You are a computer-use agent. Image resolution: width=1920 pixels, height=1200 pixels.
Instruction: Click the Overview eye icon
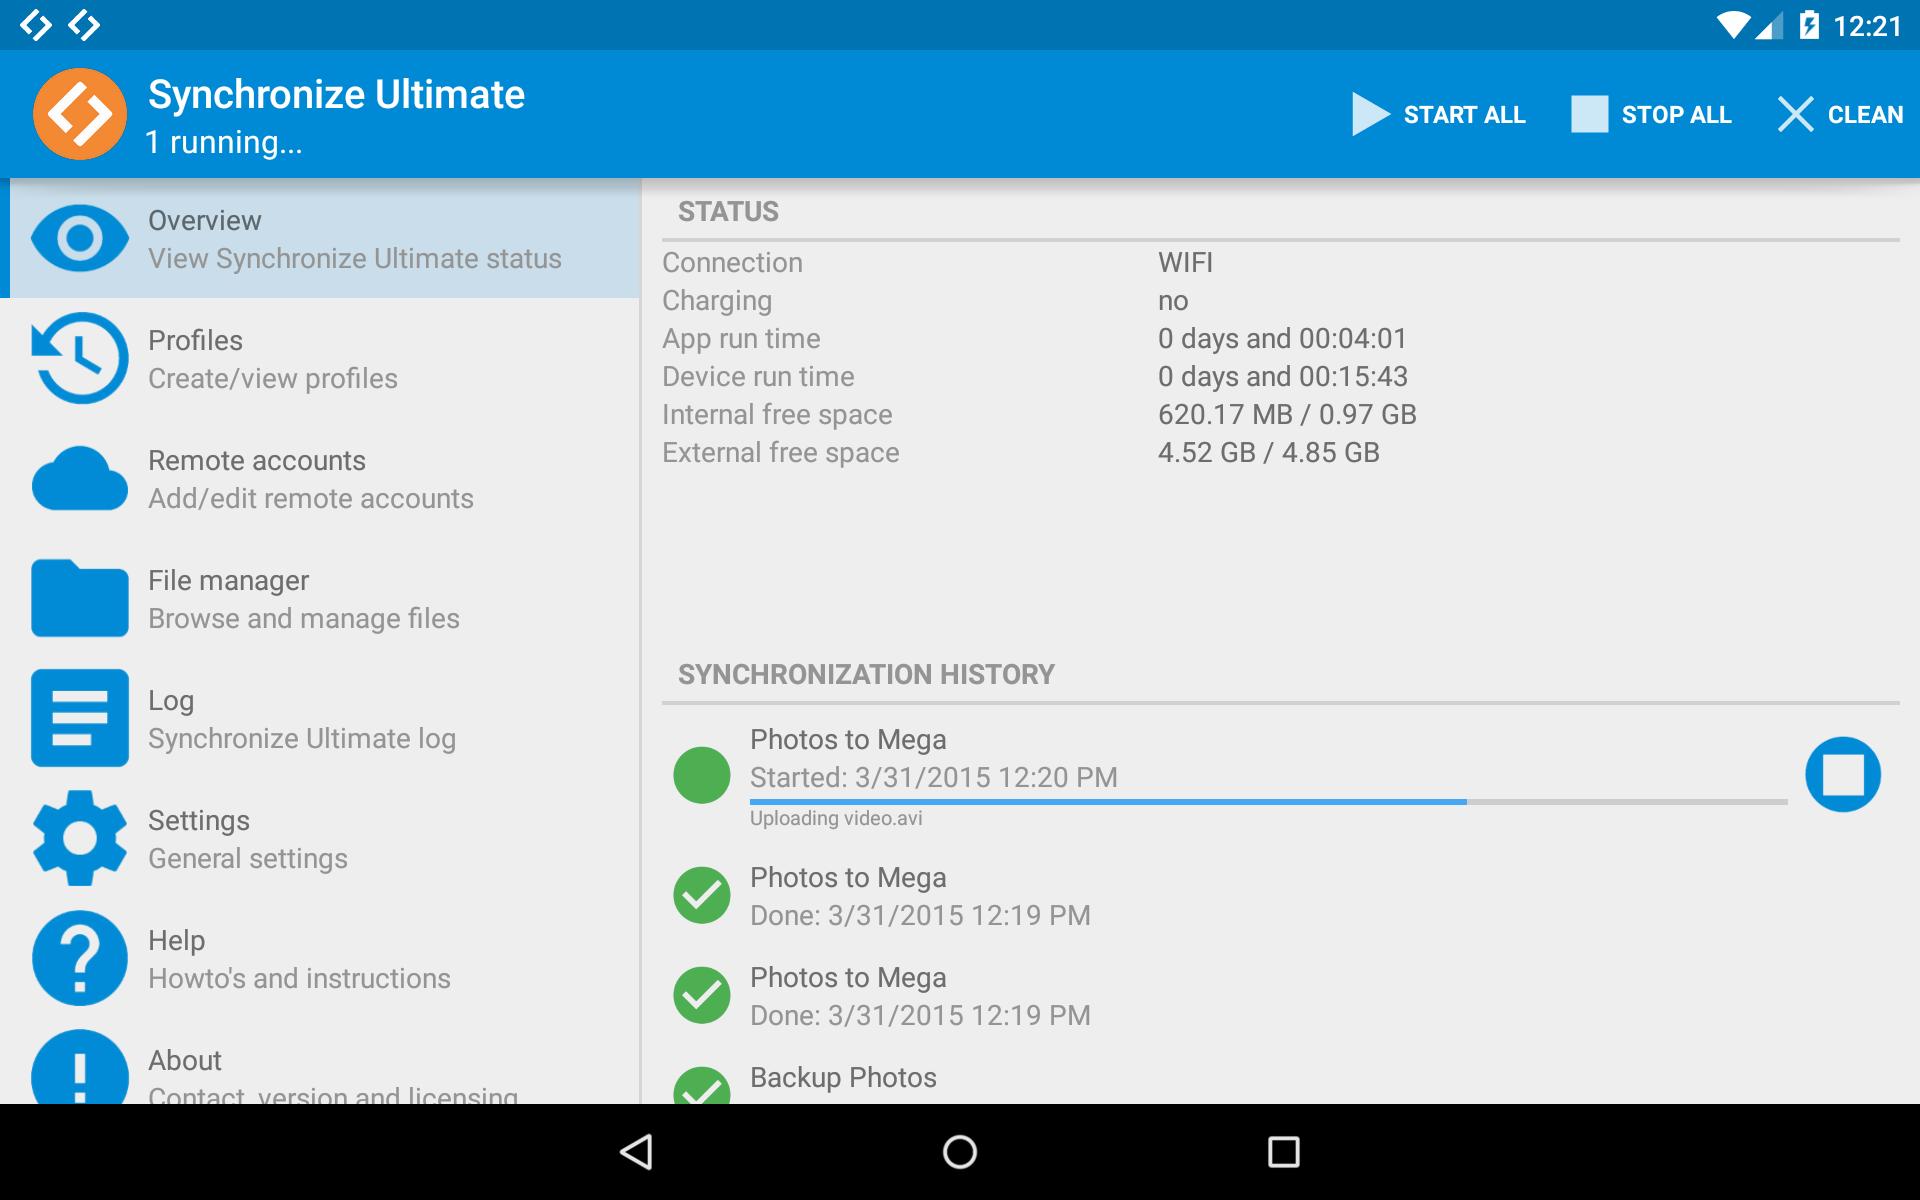80,238
